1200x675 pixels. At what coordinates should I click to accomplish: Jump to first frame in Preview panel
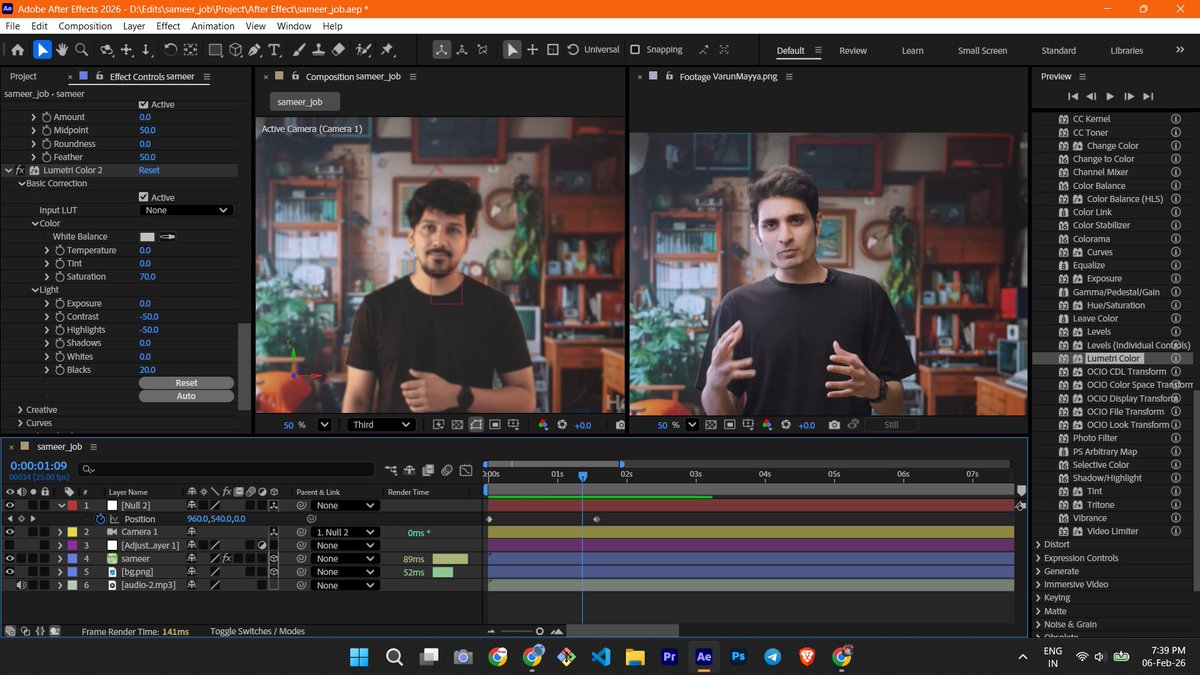[1073, 96]
